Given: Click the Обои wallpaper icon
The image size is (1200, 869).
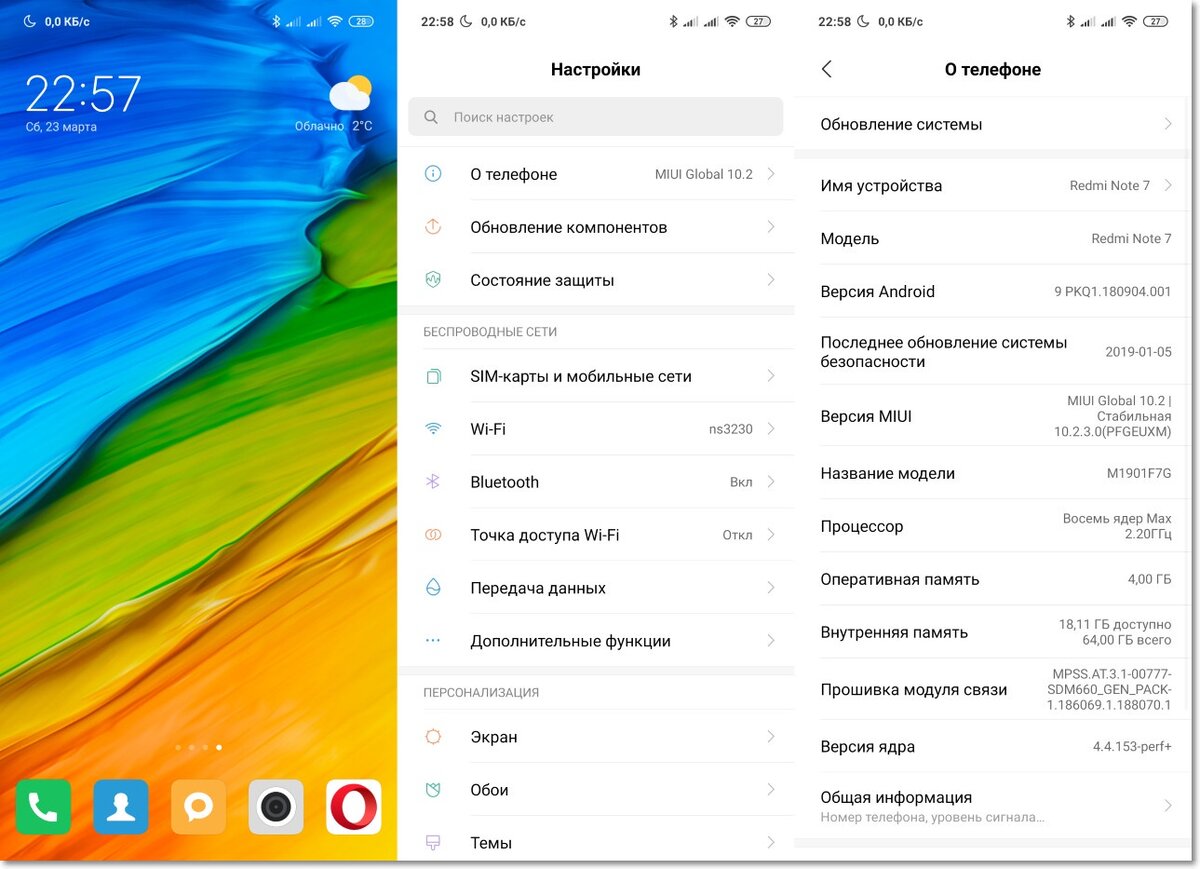Looking at the screenshot, I should (433, 789).
